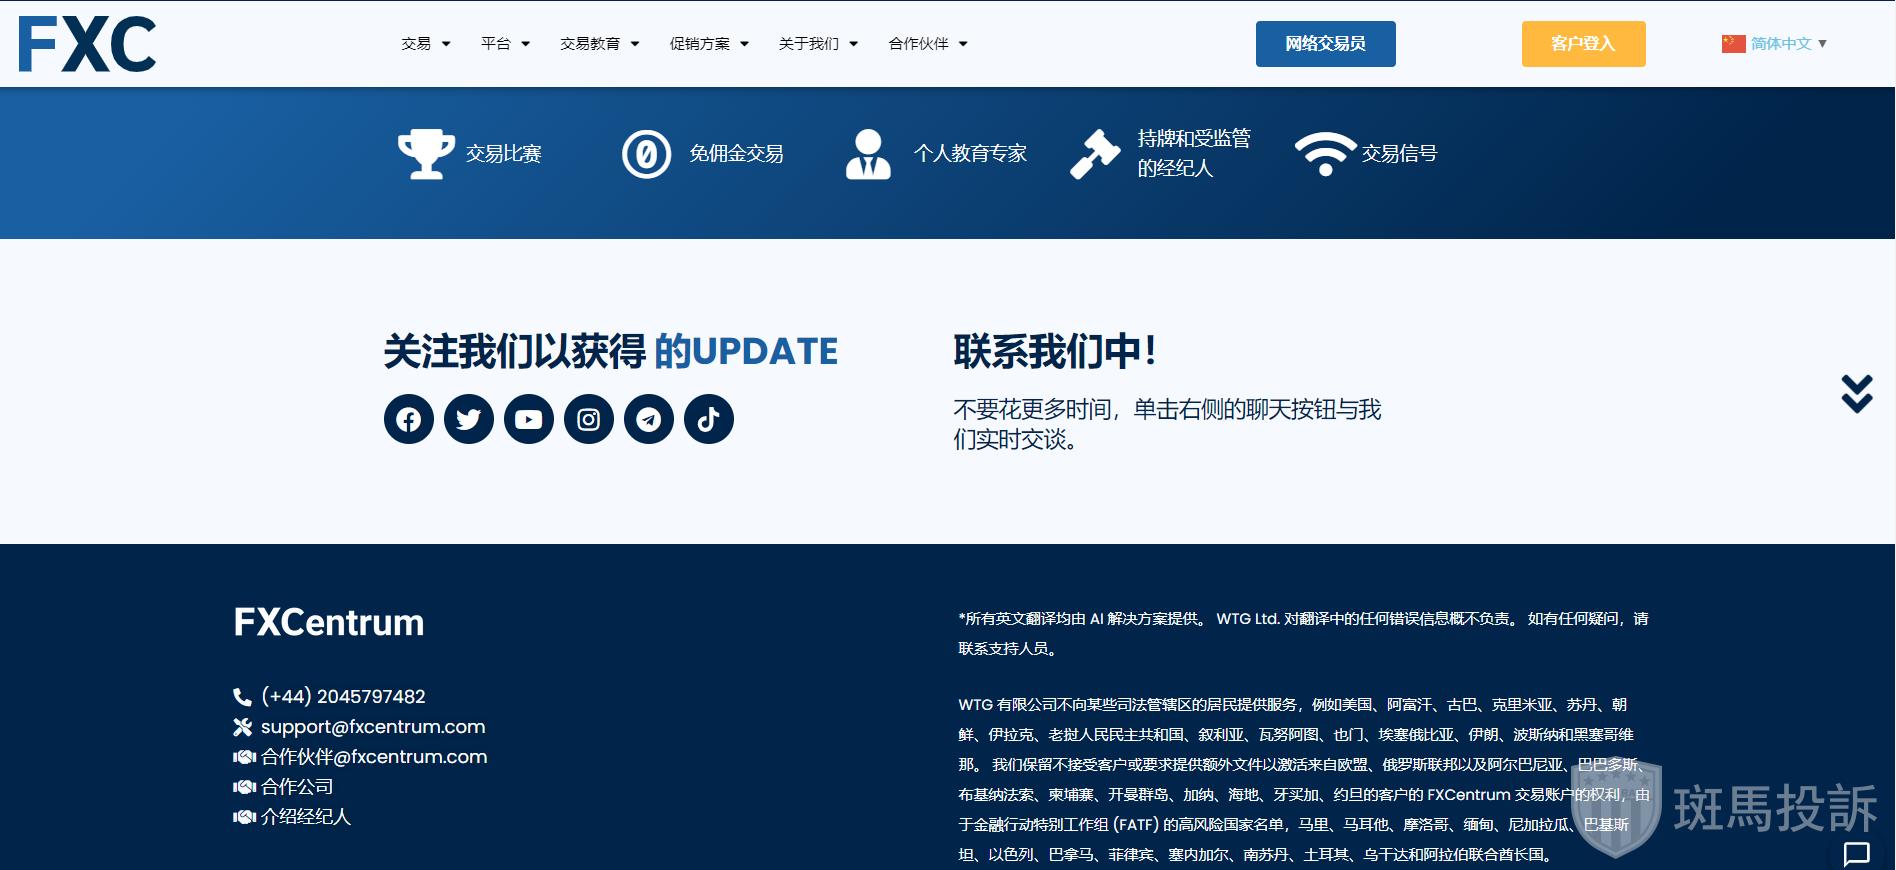Expand the 关于我们 dropdown menu
This screenshot has height=870, width=1896.
coord(818,44)
